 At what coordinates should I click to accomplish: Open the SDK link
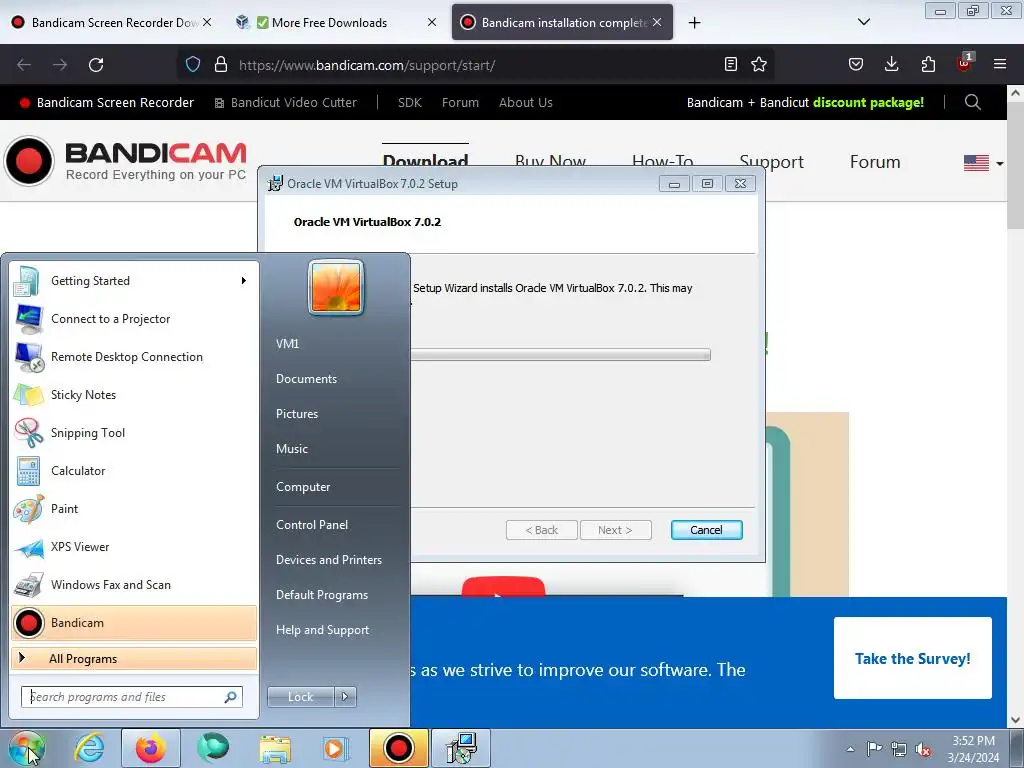(409, 103)
